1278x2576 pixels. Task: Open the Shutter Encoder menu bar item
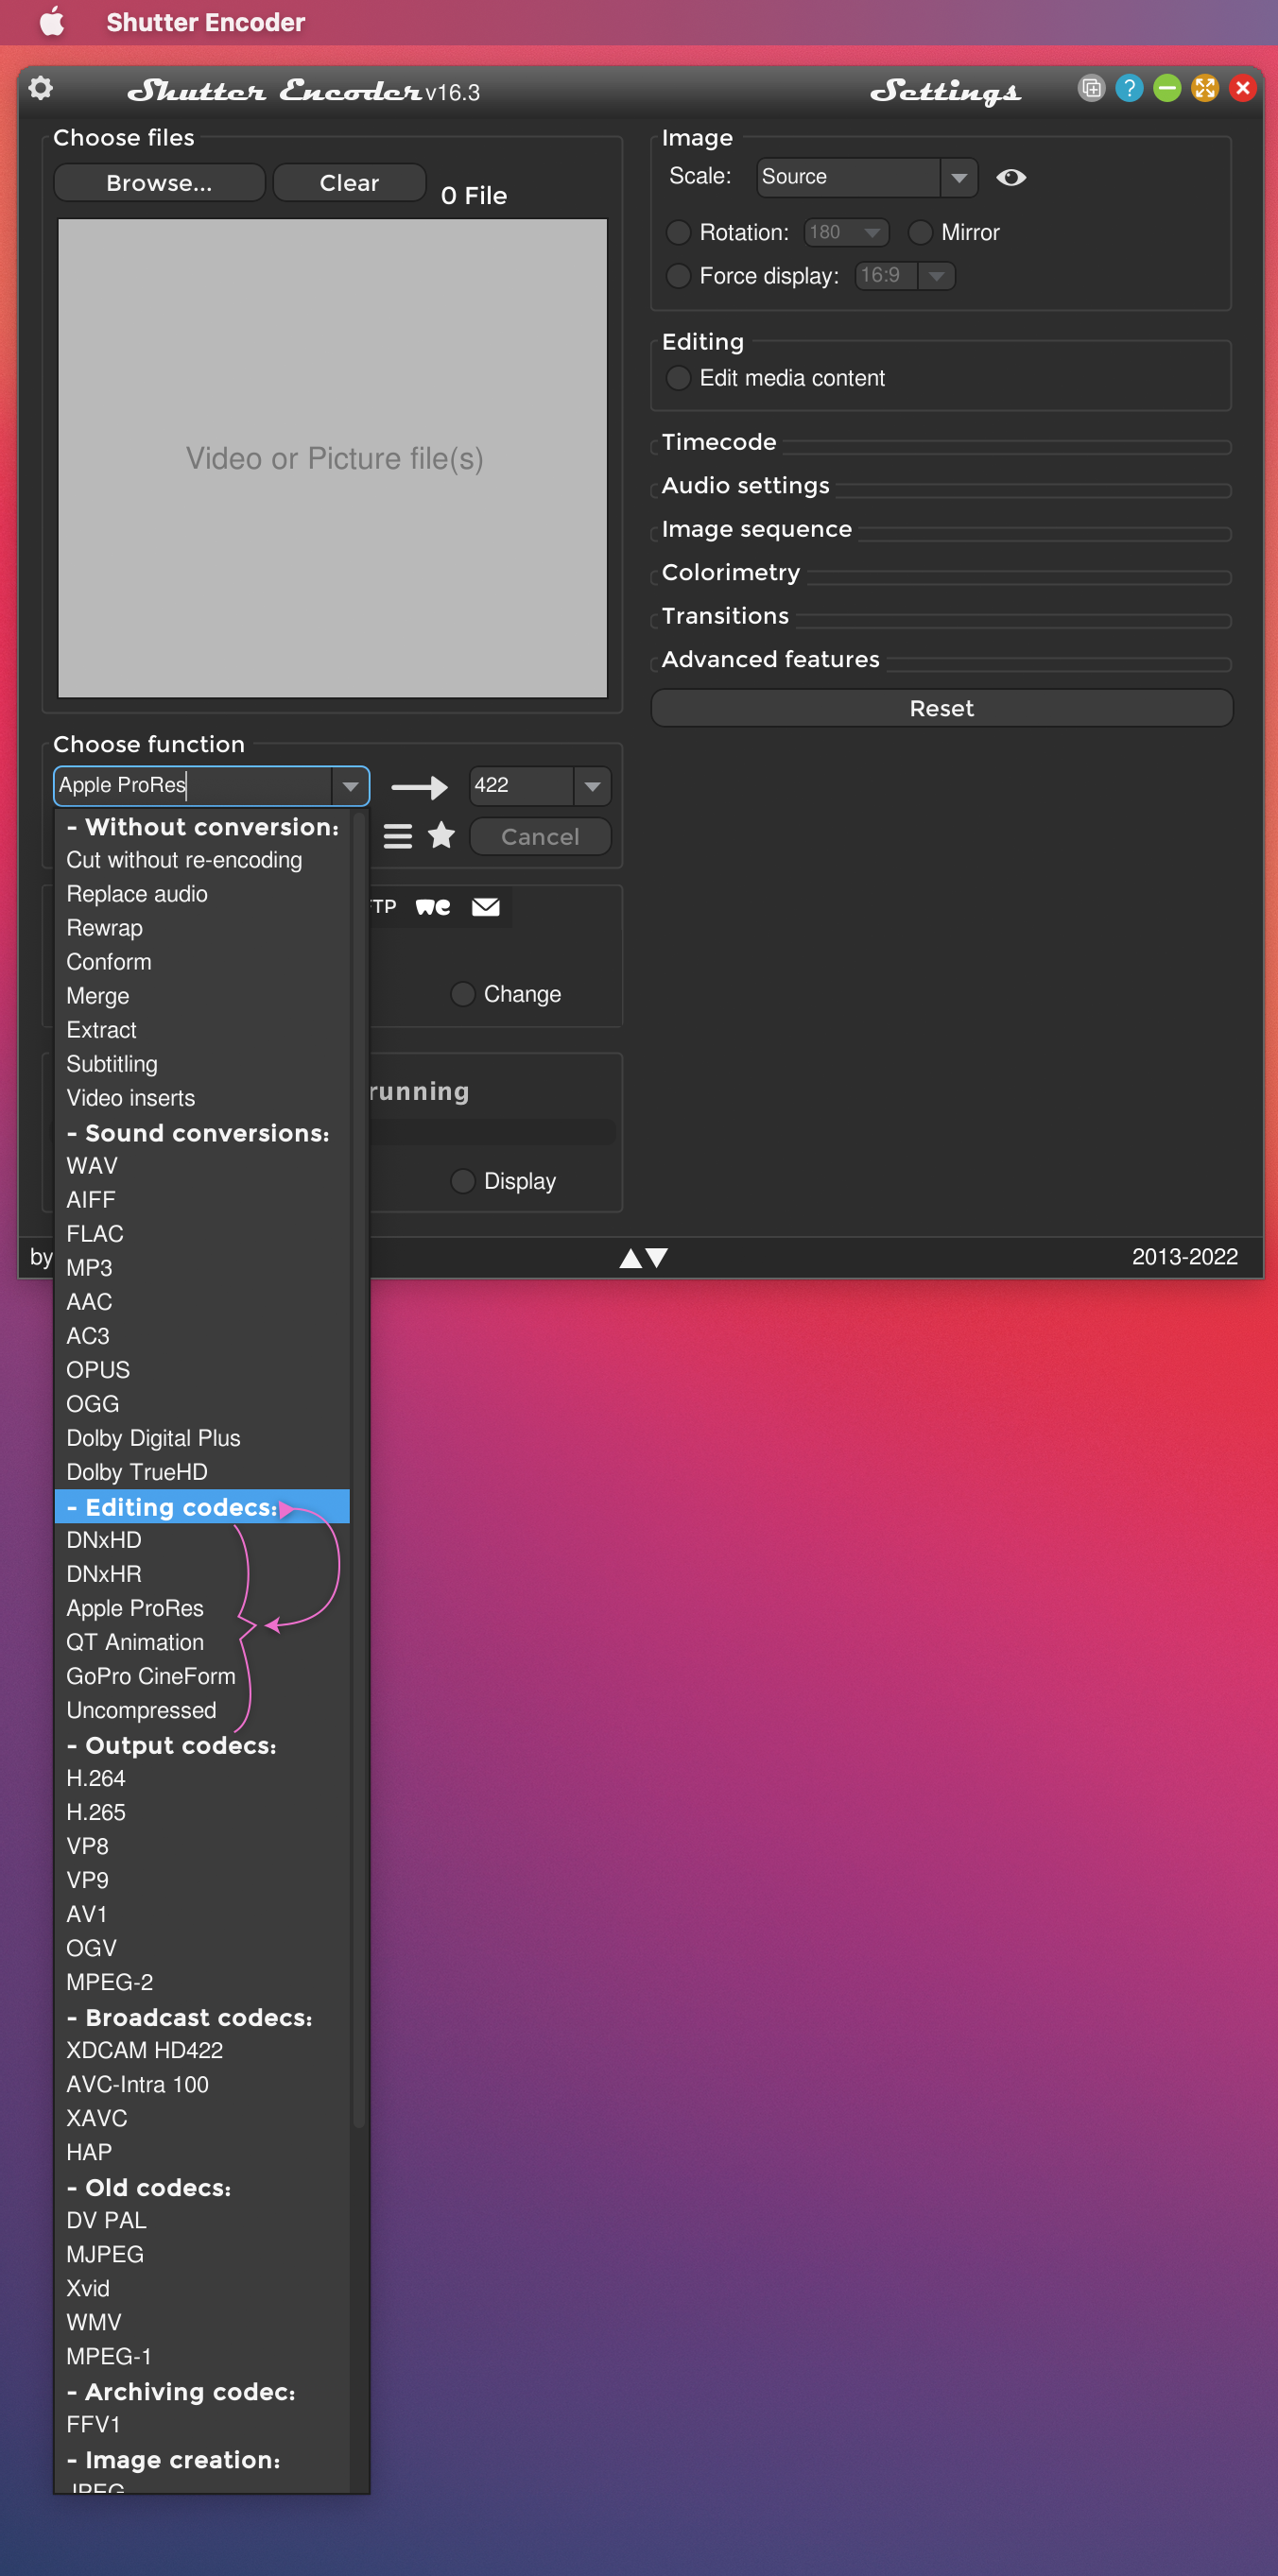(205, 22)
